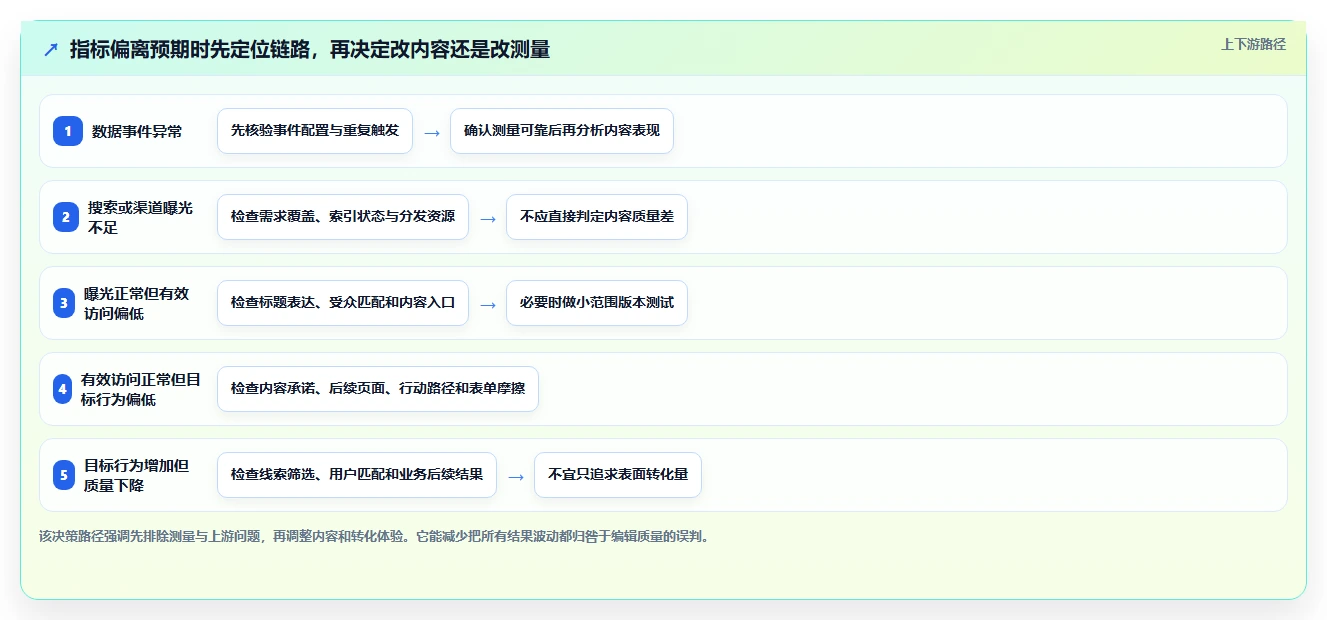Click the 搜索或渠道曝光不足 step label

(140, 217)
